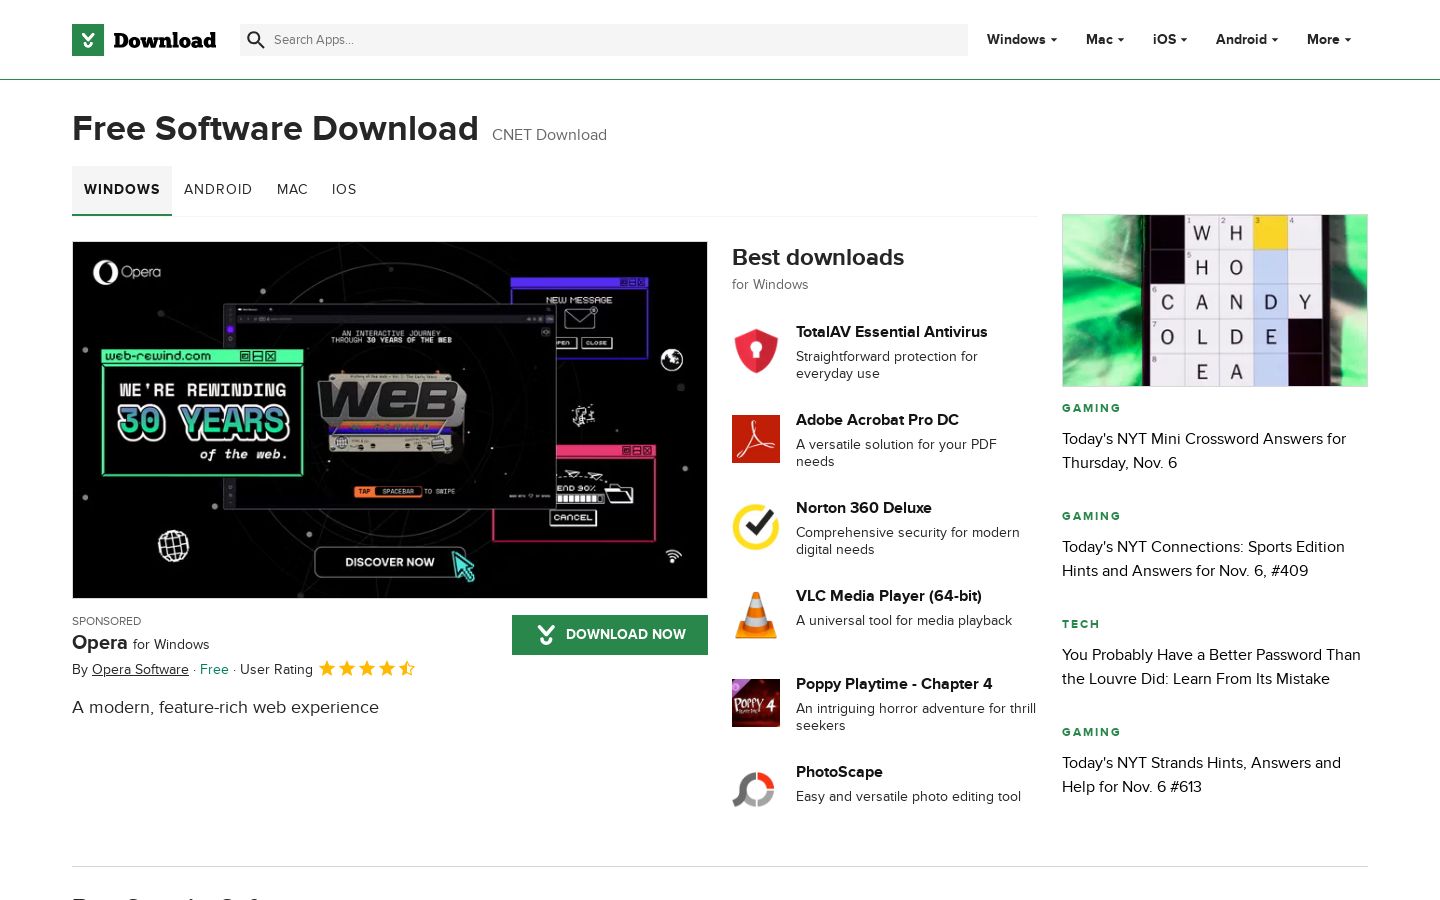Open the VLC Media Player cone icon
The height and width of the screenshot is (900, 1440).
click(x=756, y=615)
